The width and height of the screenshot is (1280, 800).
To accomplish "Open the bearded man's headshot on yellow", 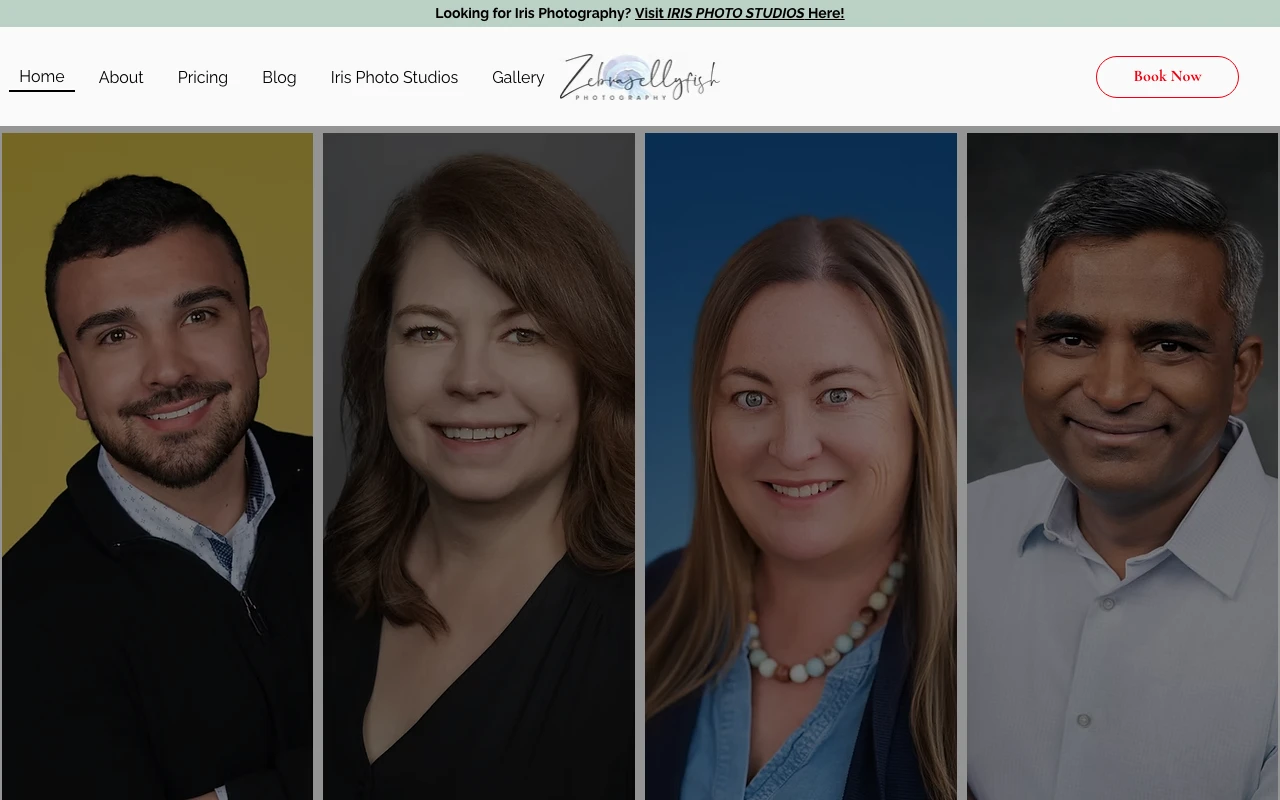I will [157, 466].
